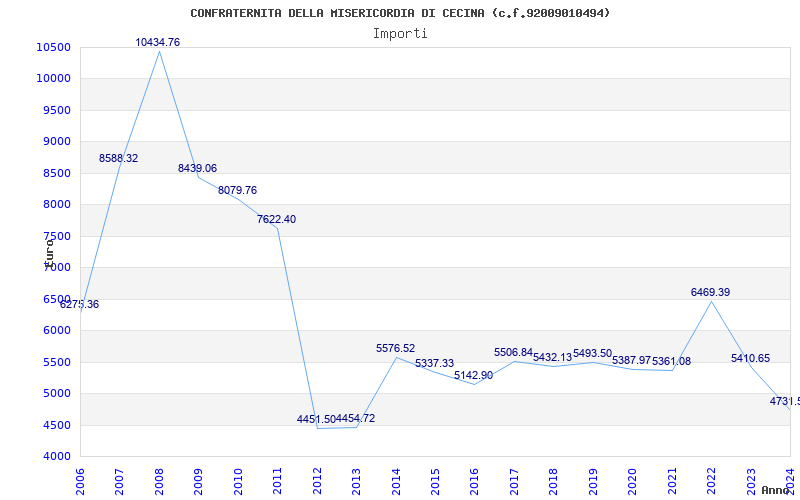
Task: Select the 5387.97 data label
Action: [x=632, y=360]
